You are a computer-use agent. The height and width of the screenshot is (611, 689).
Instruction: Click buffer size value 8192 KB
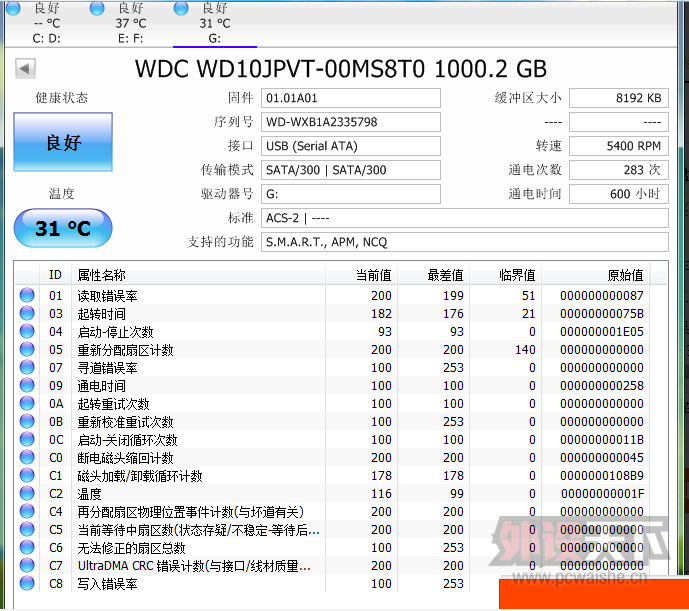[x=619, y=98]
